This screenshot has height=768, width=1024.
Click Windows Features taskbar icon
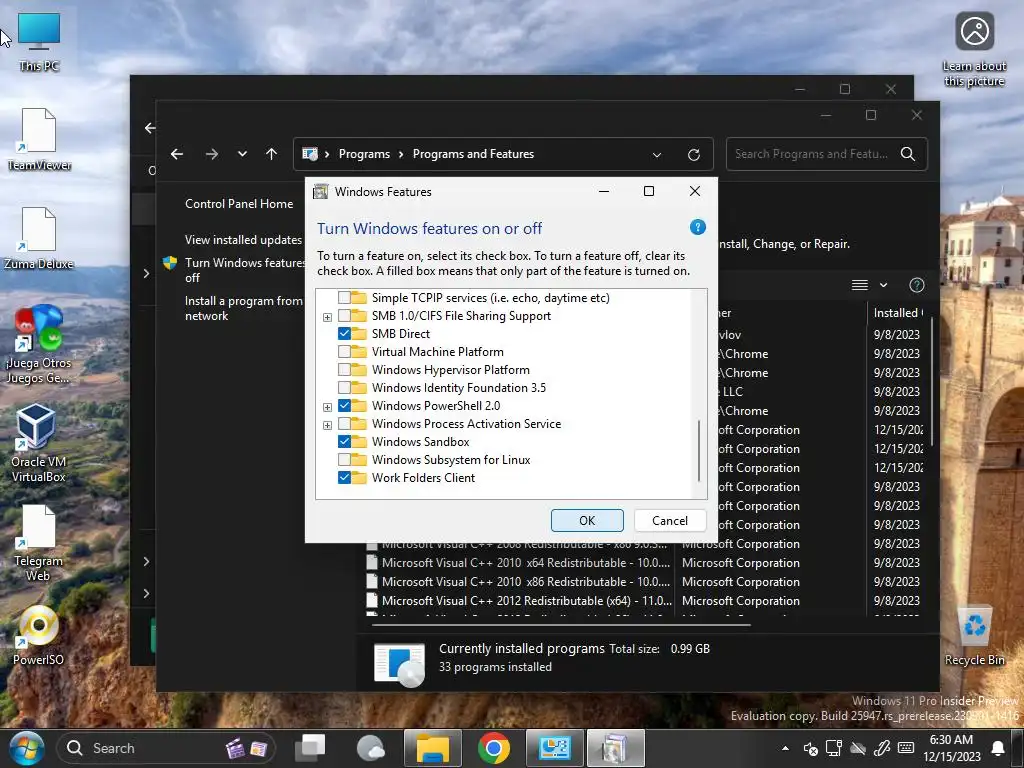coord(615,748)
